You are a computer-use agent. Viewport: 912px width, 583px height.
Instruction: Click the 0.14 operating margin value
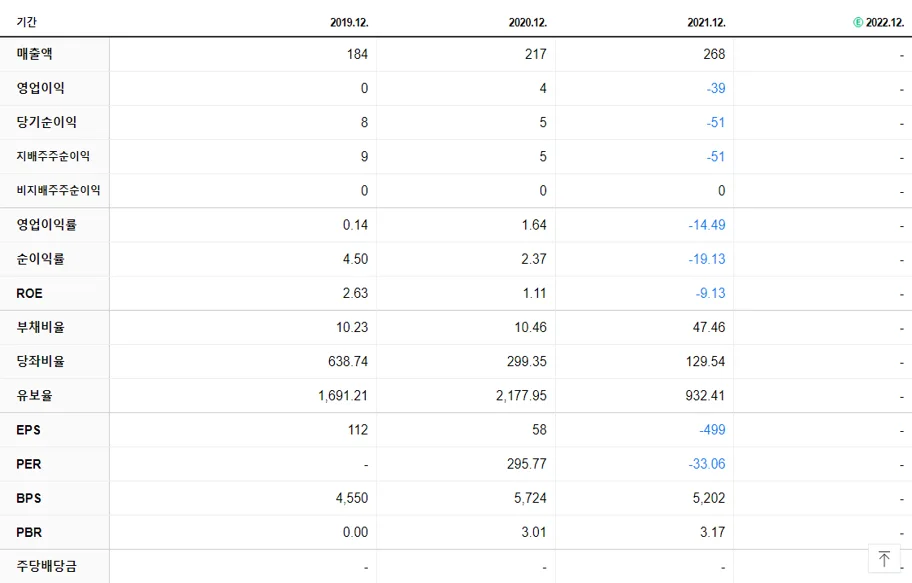[355, 225]
